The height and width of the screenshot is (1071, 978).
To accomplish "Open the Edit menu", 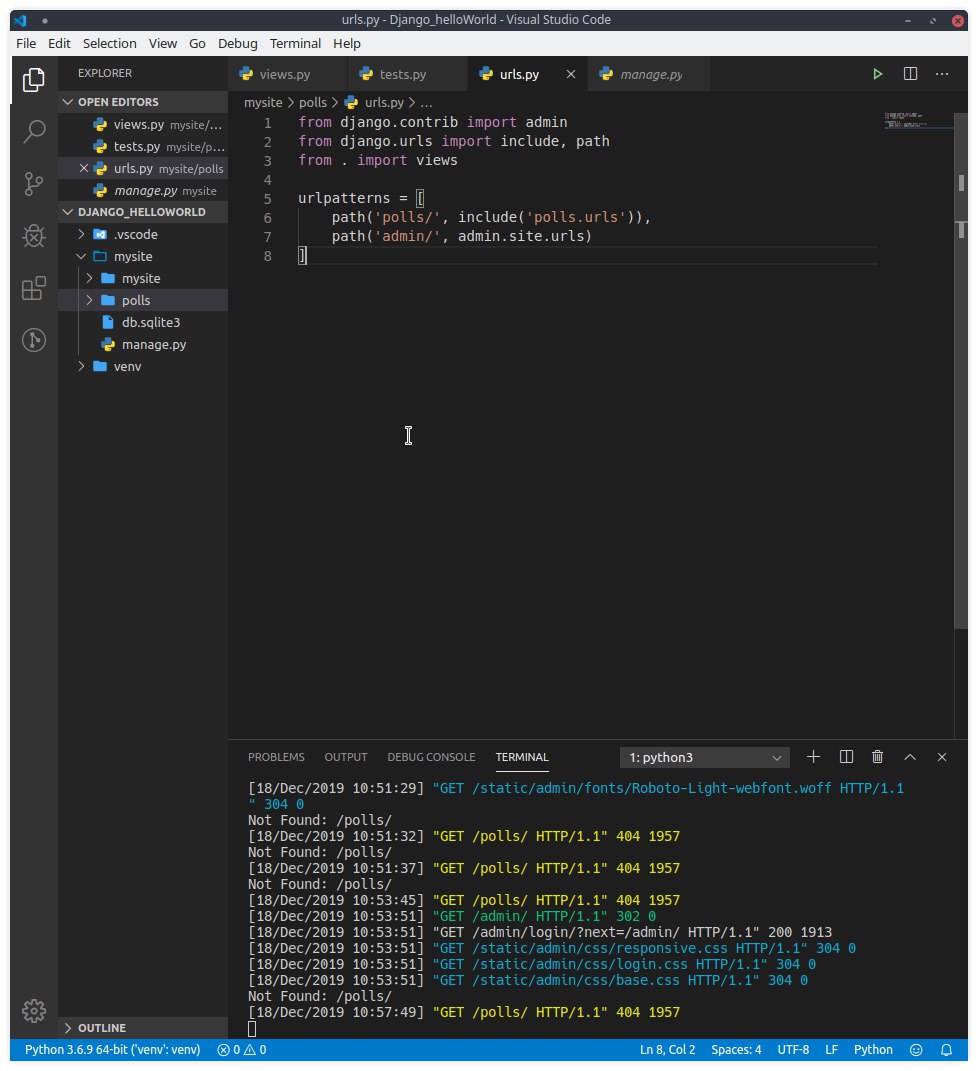I will (x=59, y=44).
